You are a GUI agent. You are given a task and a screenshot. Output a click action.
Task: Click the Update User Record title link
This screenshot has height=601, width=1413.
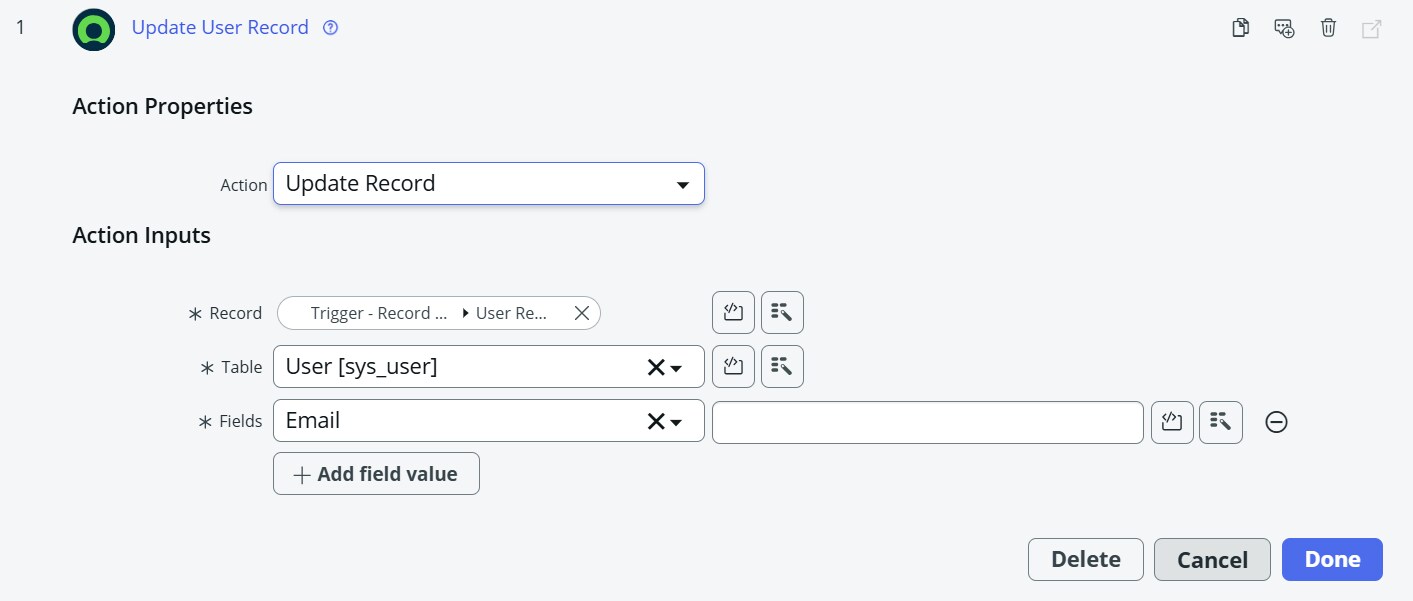tap(220, 27)
